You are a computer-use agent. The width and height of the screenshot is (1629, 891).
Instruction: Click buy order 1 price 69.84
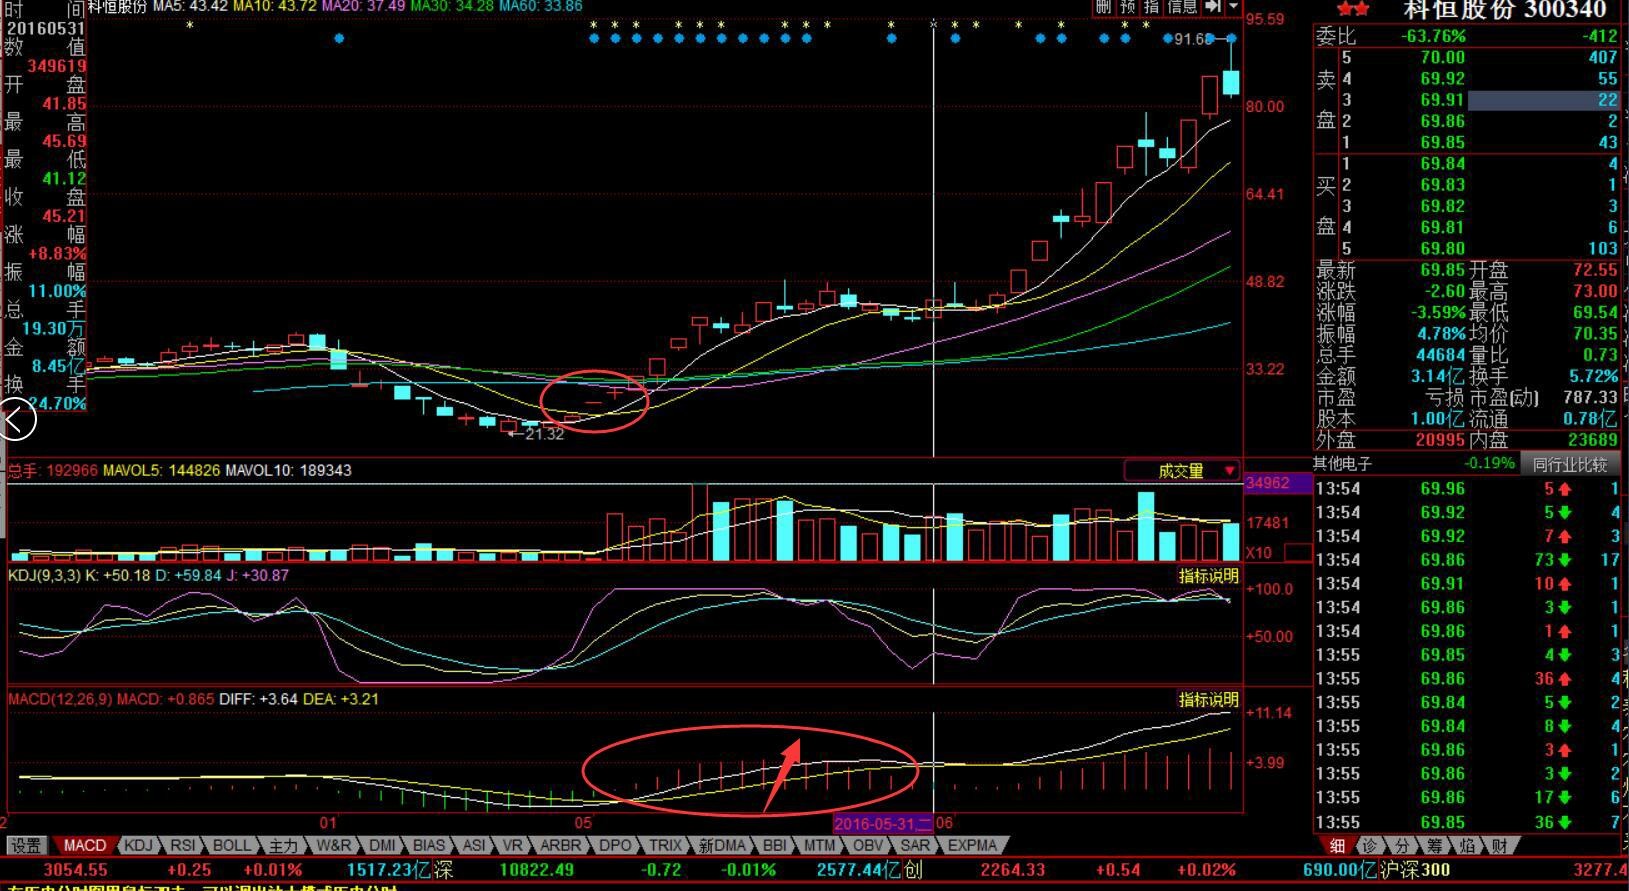click(x=1442, y=164)
